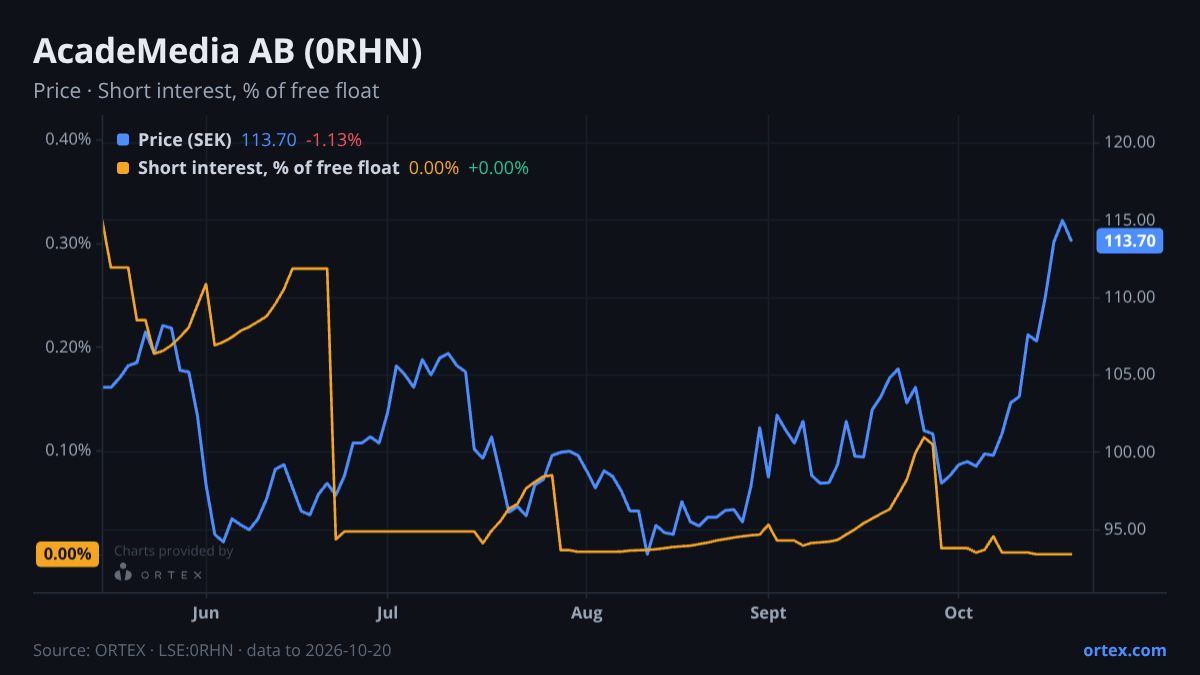Click the blue 113.70 price axis tag
1200x675 pixels.
point(1129,241)
